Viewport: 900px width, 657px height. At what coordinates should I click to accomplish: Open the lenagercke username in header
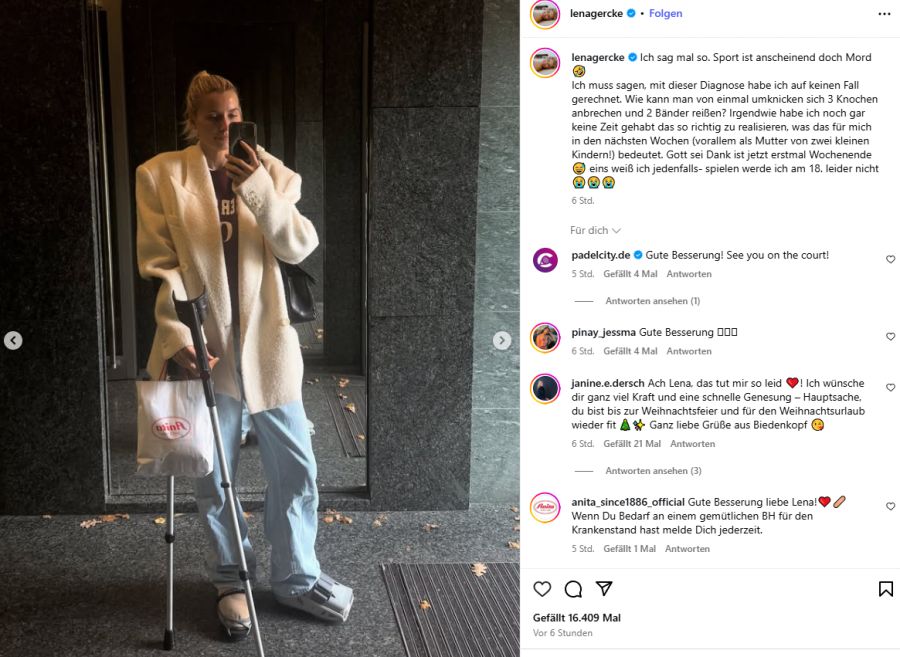pyautogui.click(x=596, y=13)
